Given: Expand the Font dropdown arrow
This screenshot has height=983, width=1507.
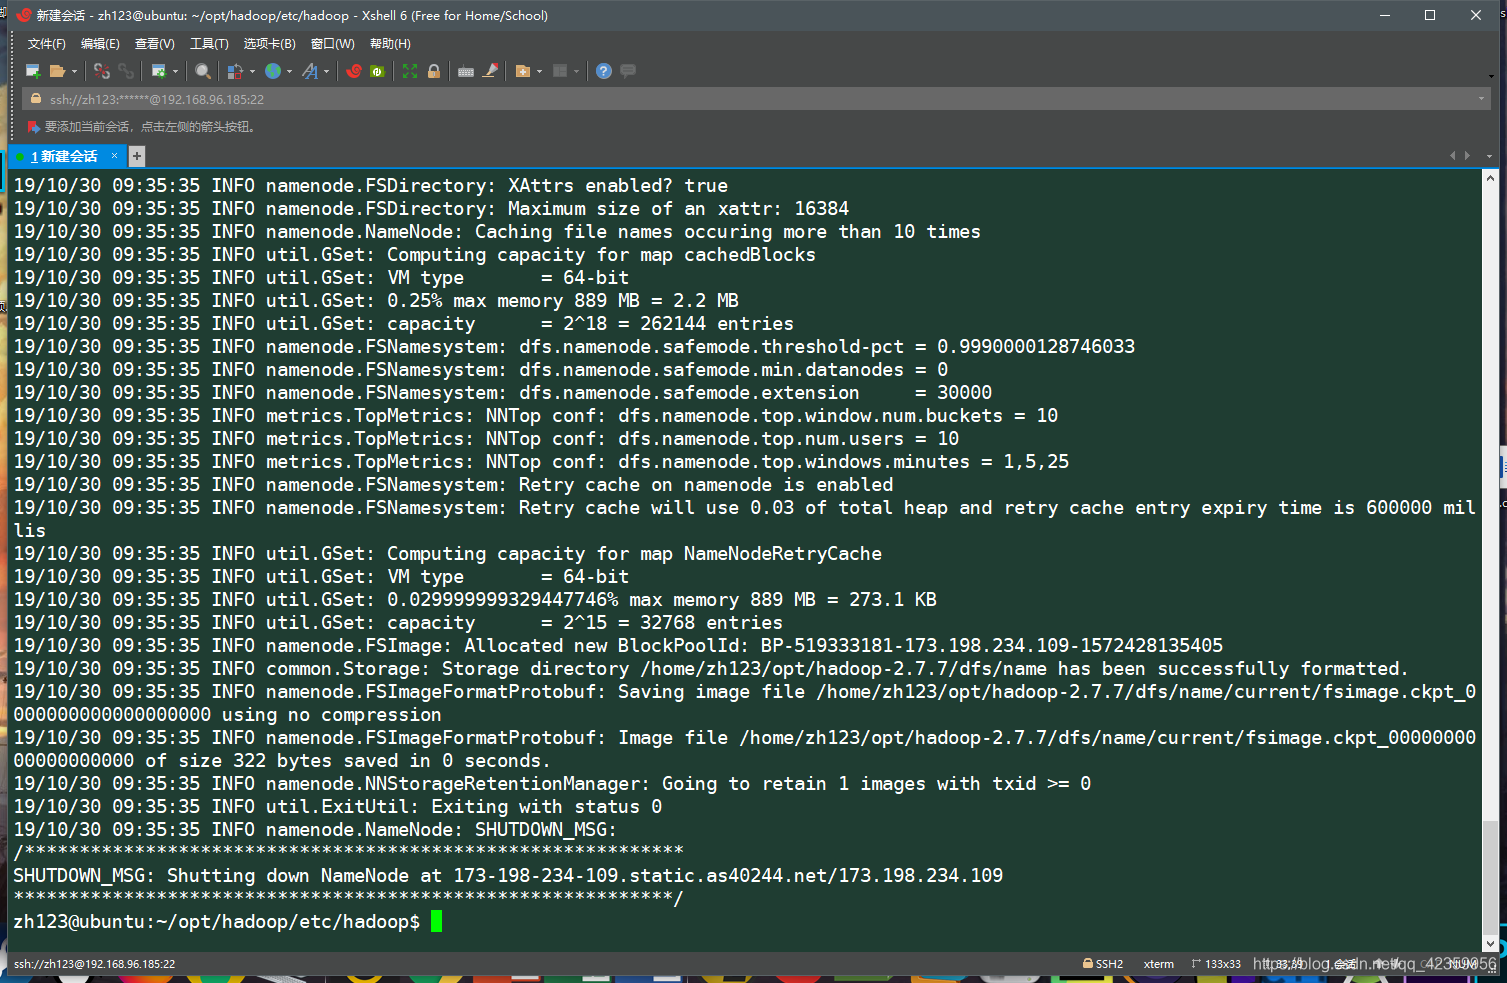Looking at the screenshot, I should pos(326,71).
